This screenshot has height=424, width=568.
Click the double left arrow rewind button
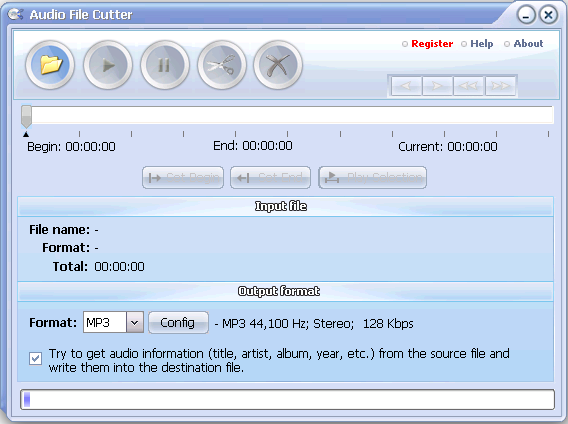pos(469,86)
